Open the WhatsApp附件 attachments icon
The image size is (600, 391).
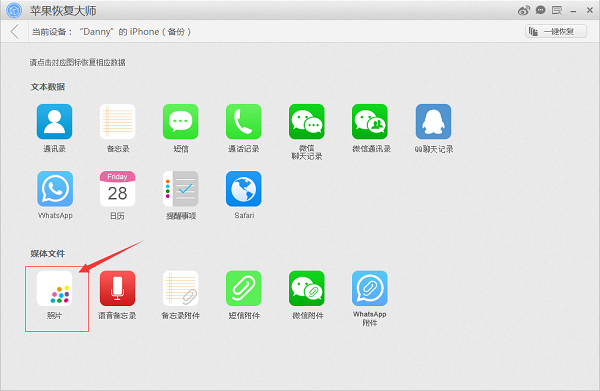pos(370,288)
